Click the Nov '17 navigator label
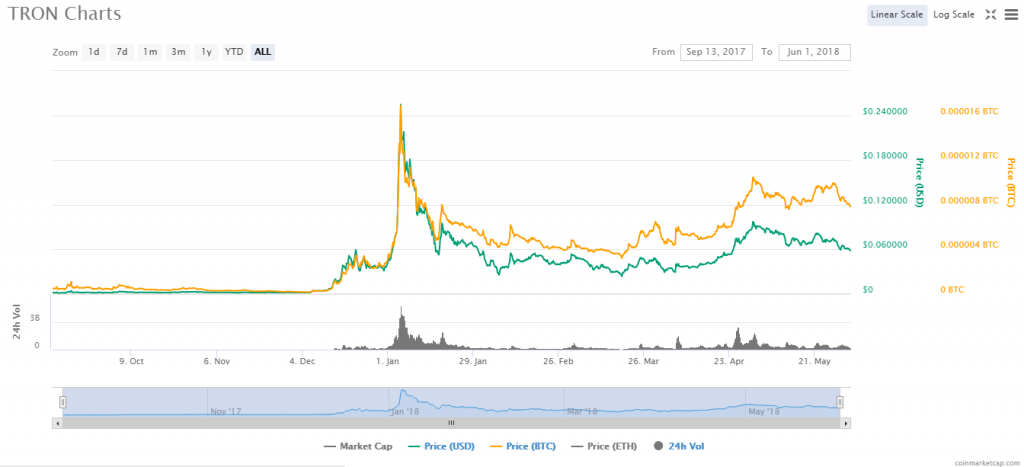 pos(226,411)
